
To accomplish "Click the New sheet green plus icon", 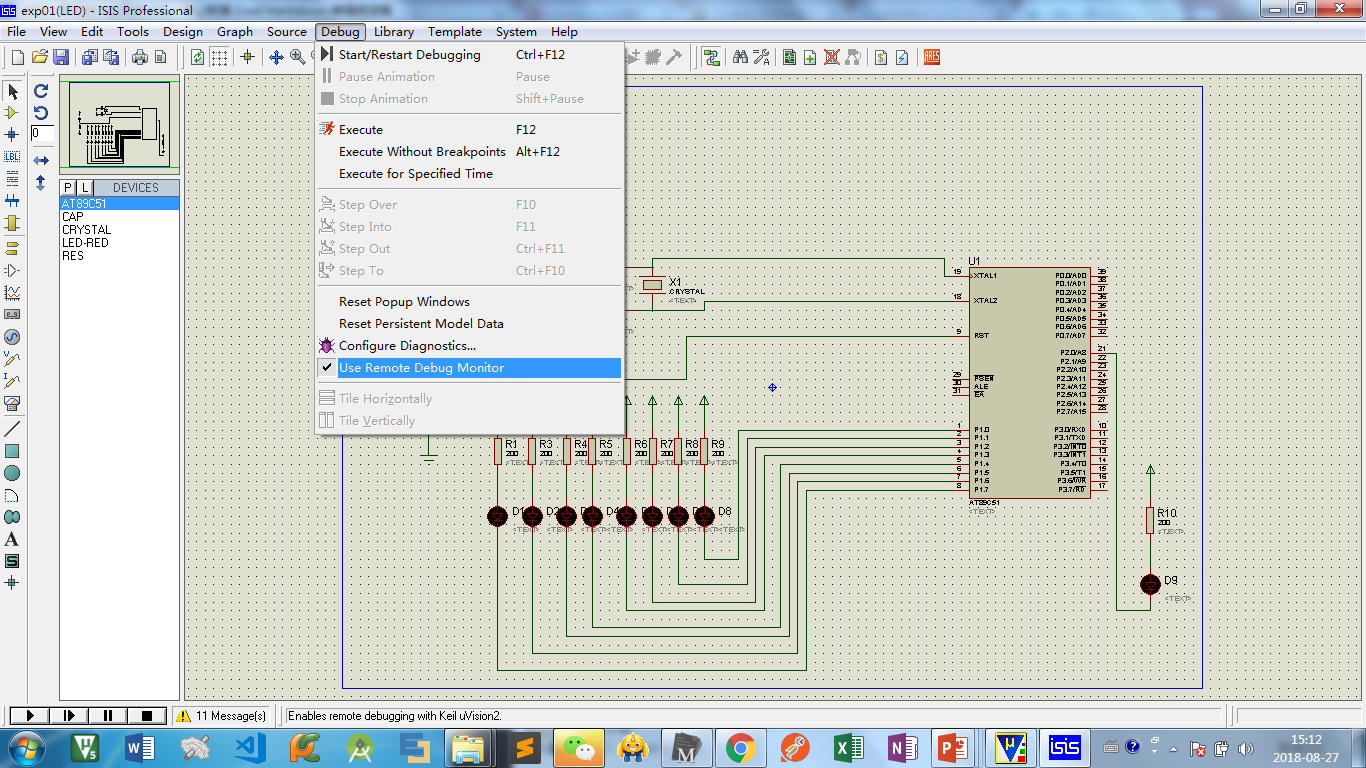I will coord(810,57).
